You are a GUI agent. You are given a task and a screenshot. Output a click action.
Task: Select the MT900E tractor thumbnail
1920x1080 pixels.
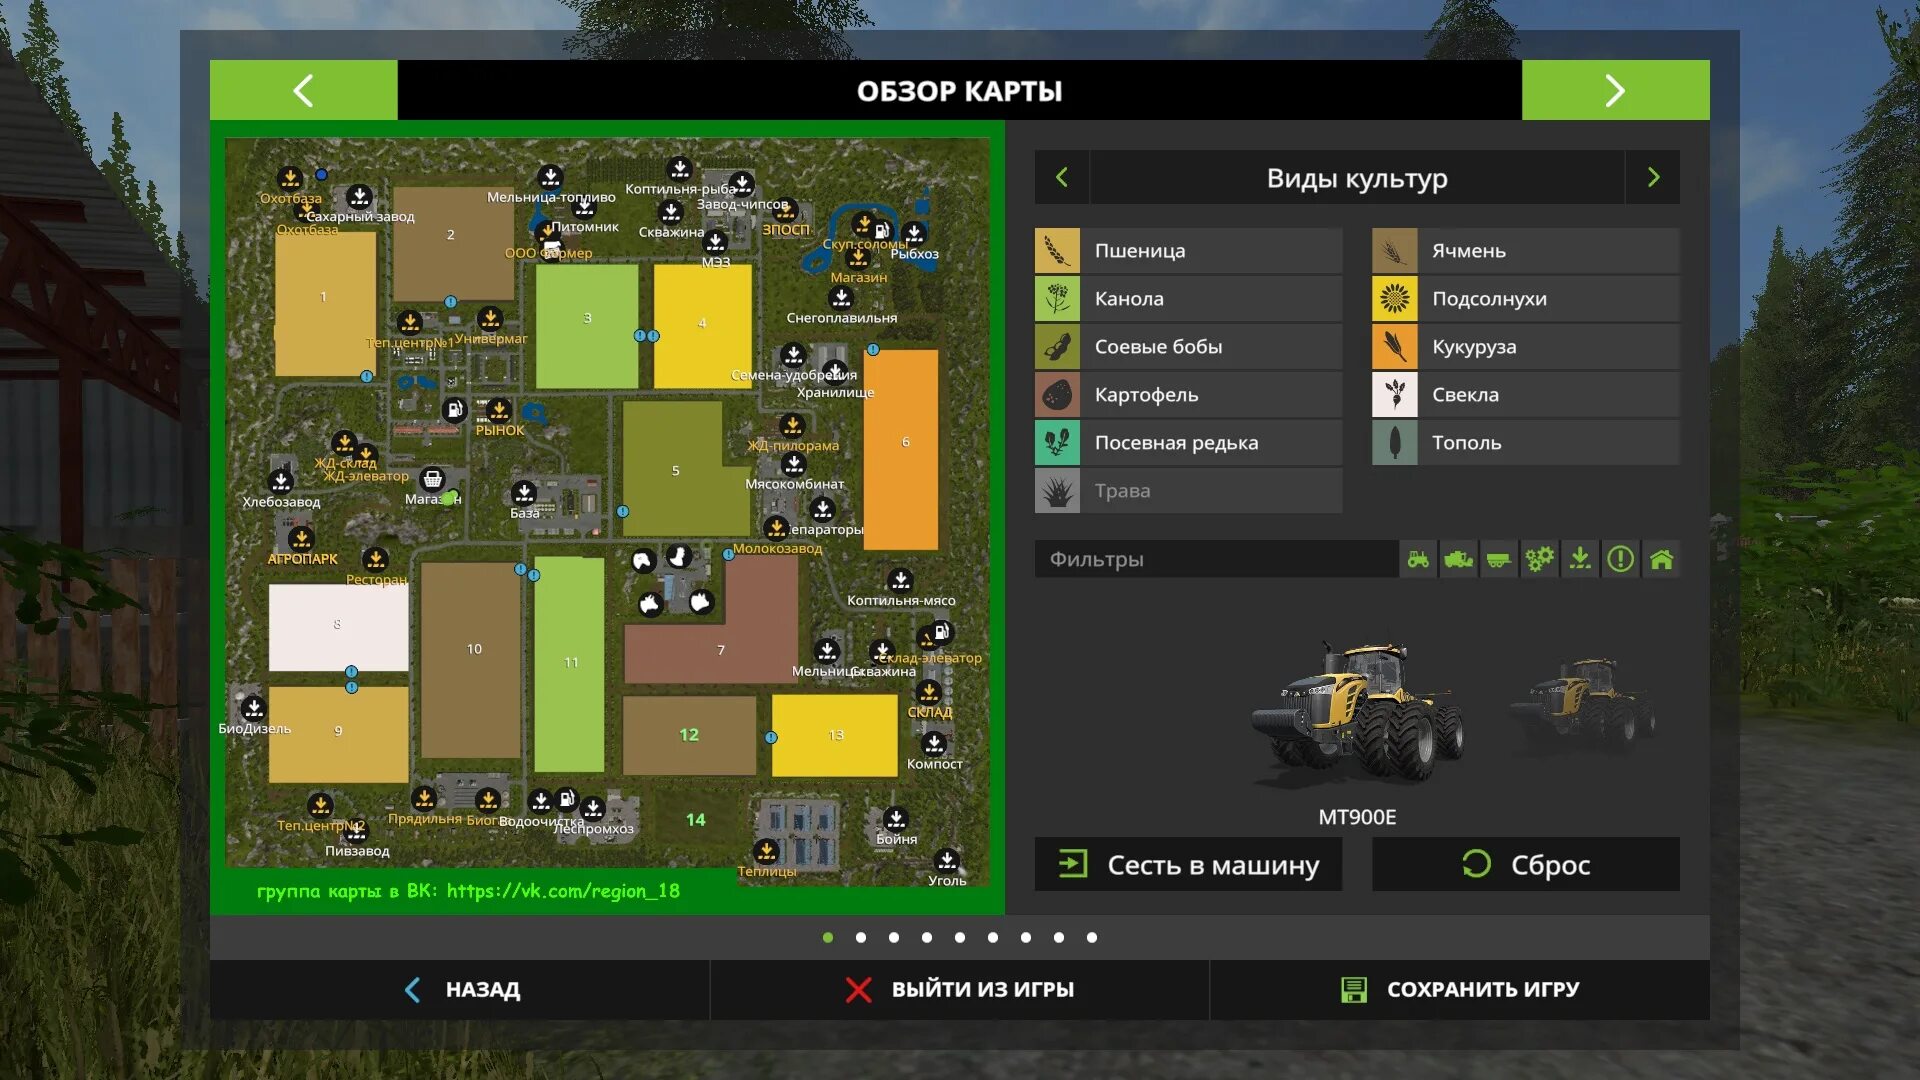(1357, 715)
